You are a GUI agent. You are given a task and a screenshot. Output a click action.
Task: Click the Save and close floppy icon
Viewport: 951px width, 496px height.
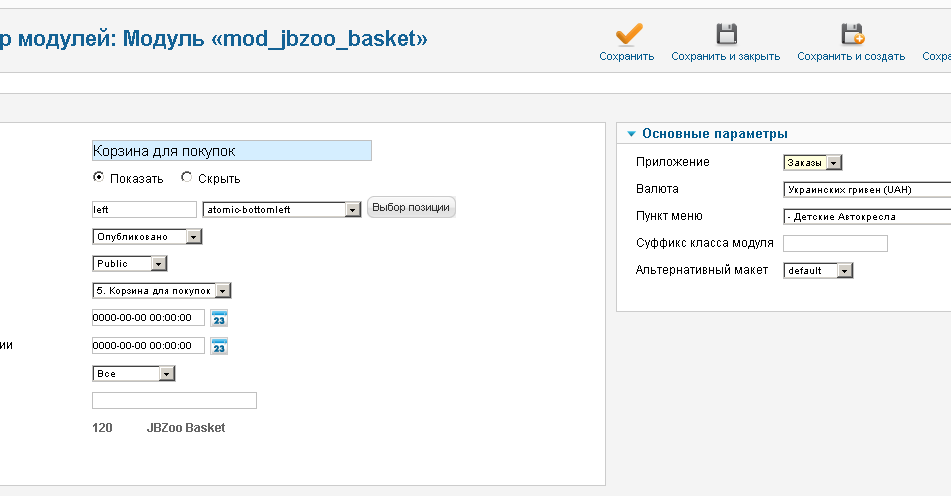726,34
